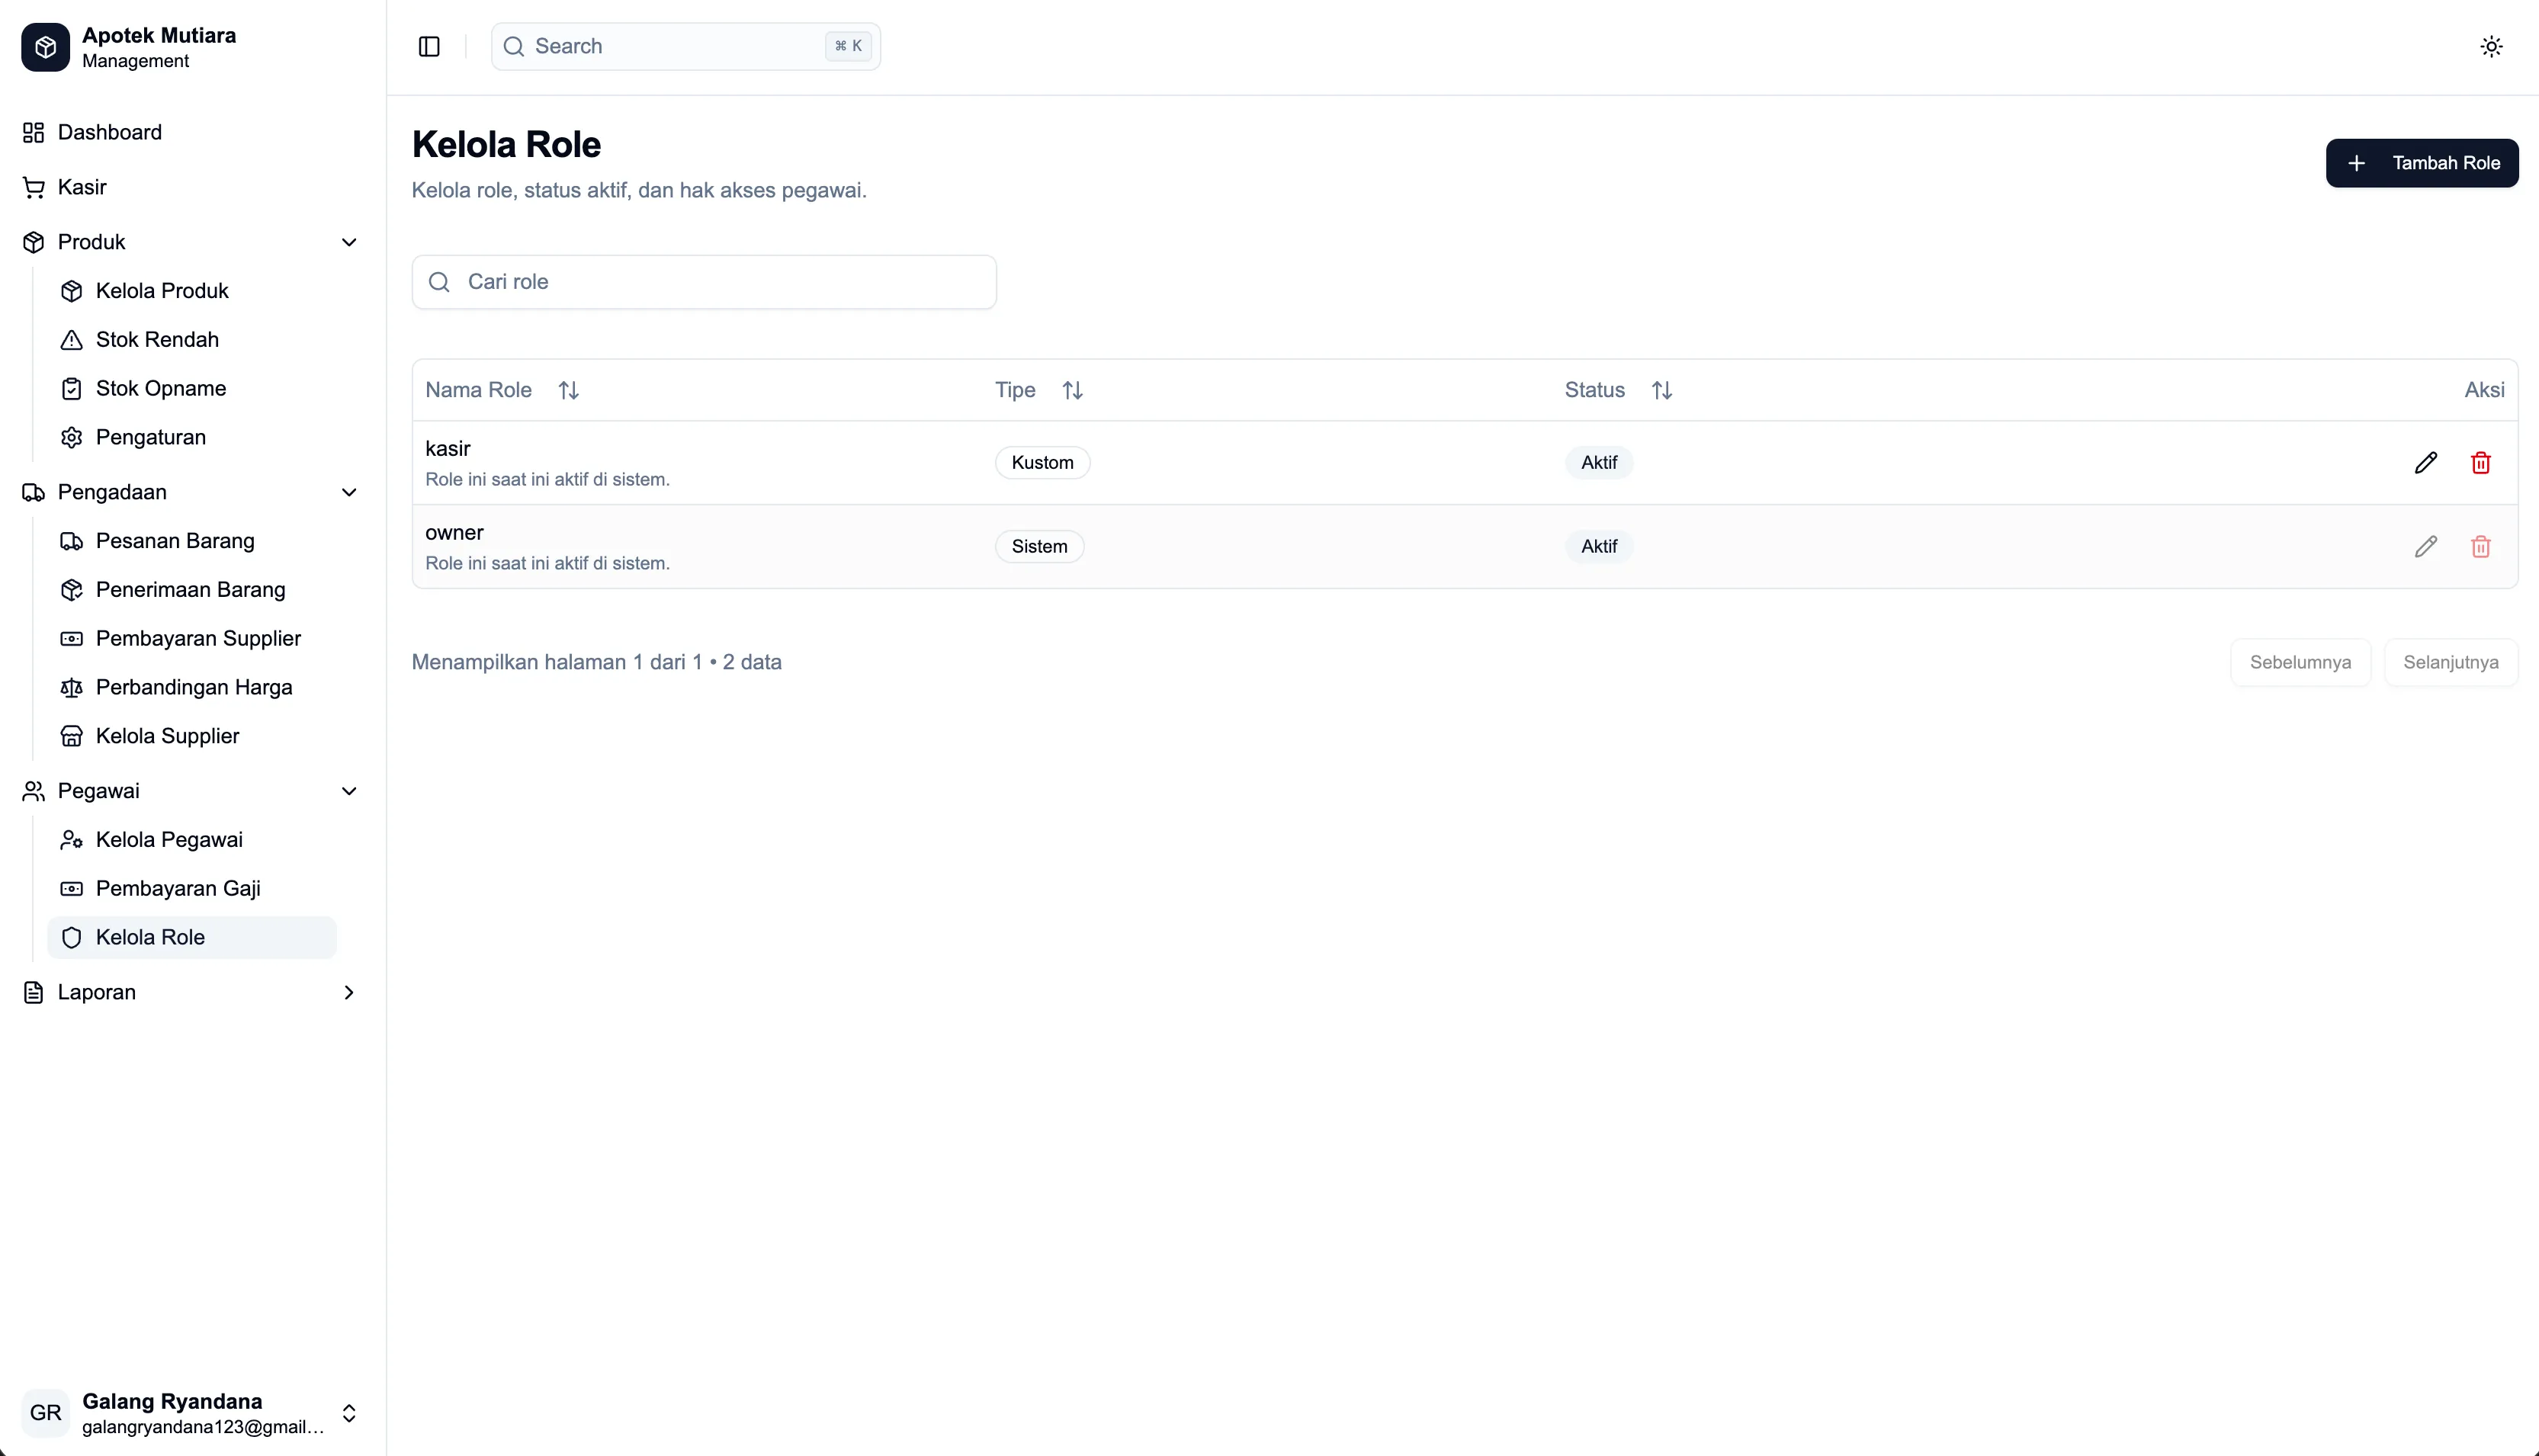Screen dimensions: 2539x1456
Task: Sort by Tipe column arrows
Action: click(1072, 390)
